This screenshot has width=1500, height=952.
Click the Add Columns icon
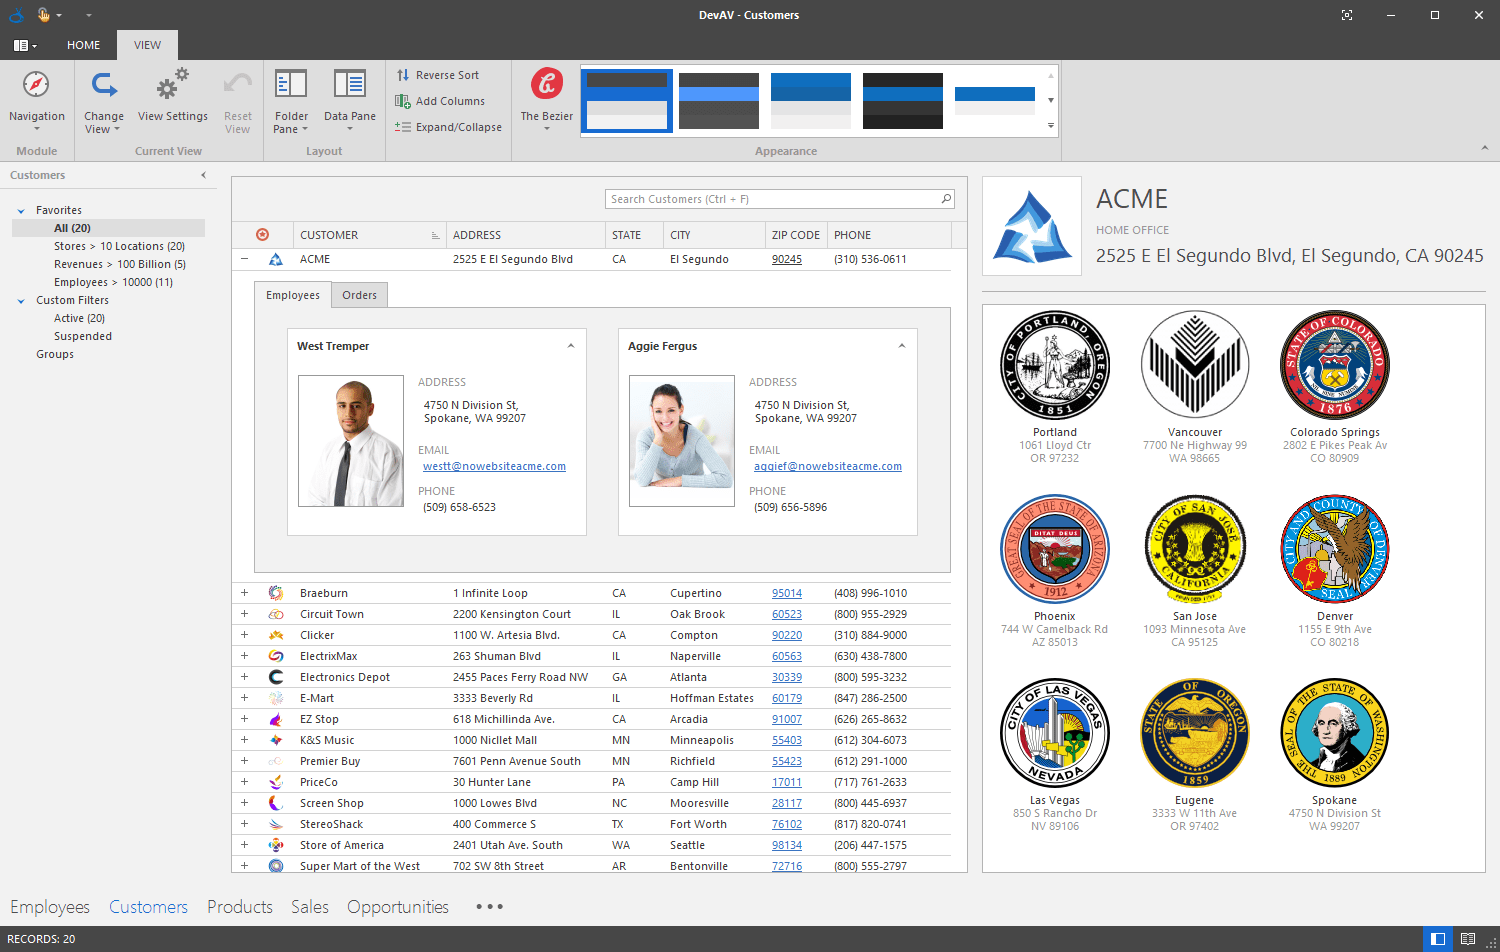(403, 100)
